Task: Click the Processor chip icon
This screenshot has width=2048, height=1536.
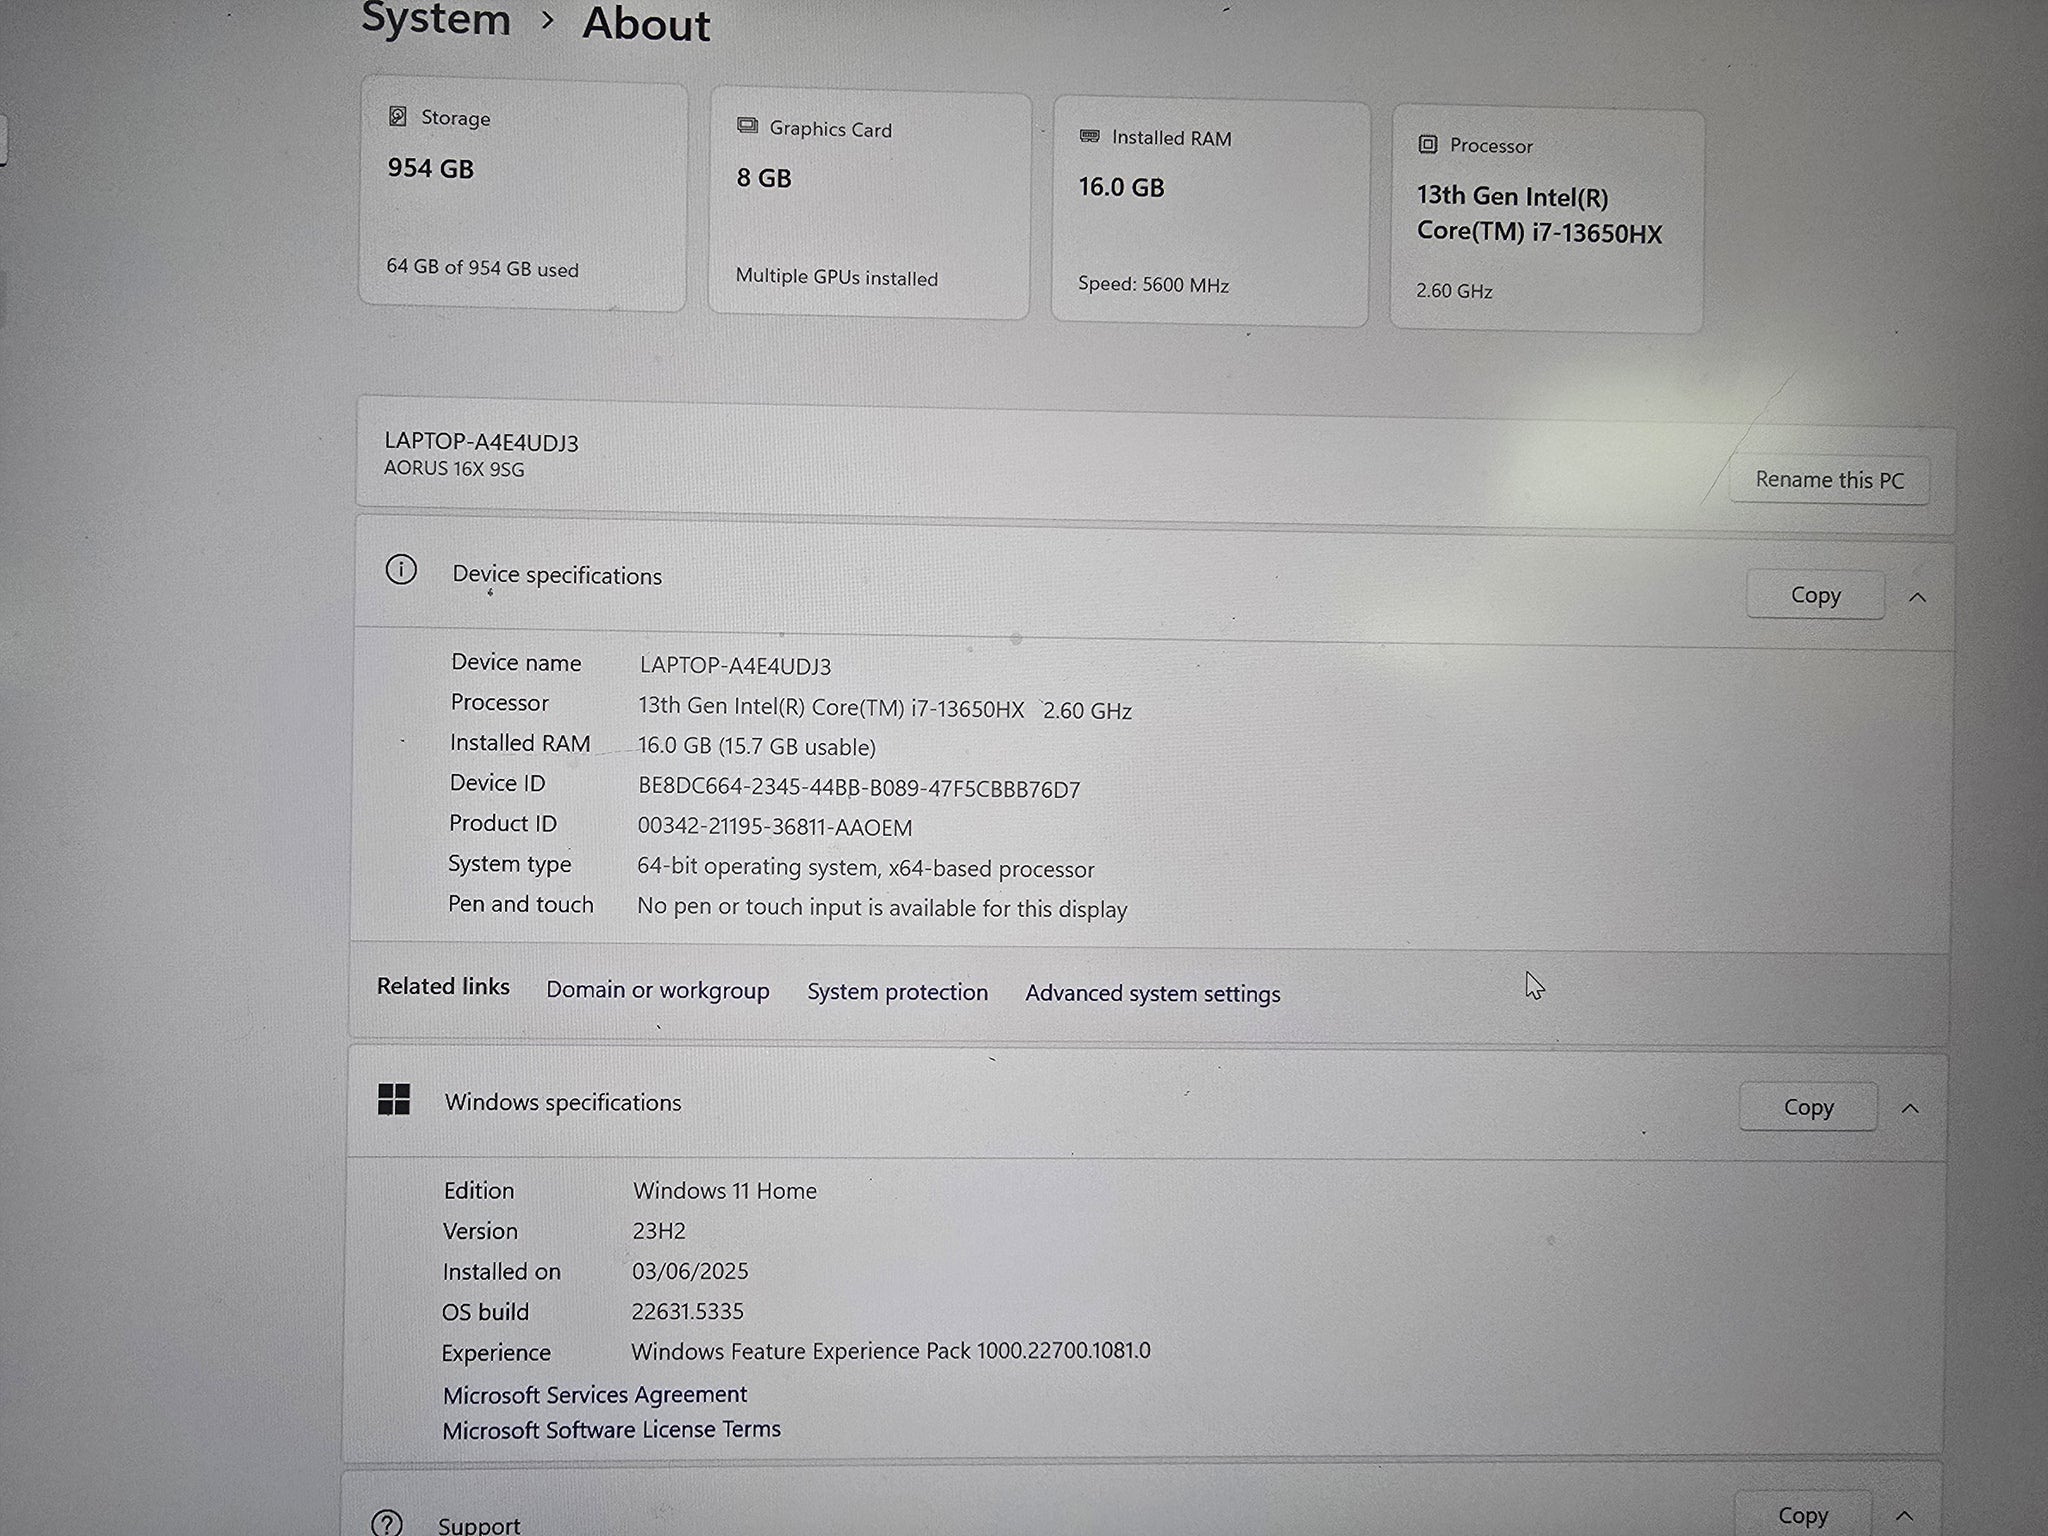Action: (1428, 144)
